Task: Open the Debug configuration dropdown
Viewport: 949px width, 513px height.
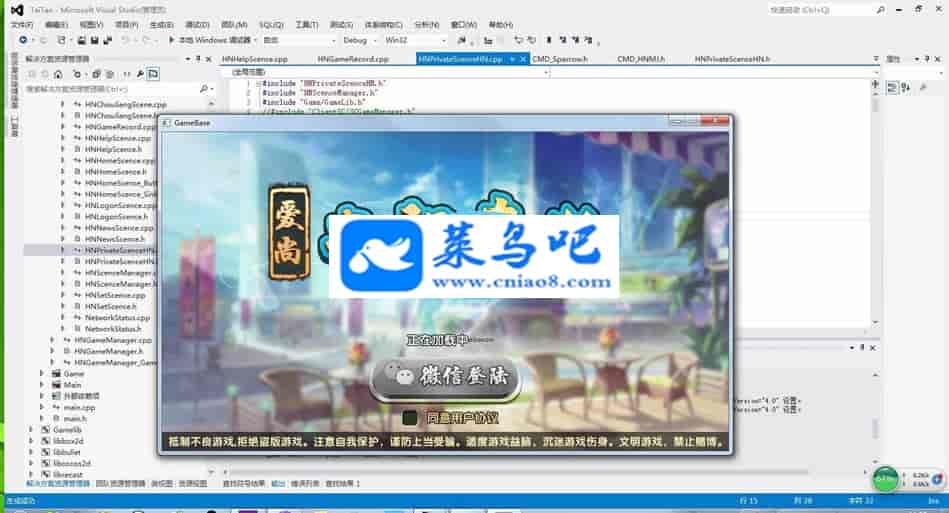Action: (358, 40)
